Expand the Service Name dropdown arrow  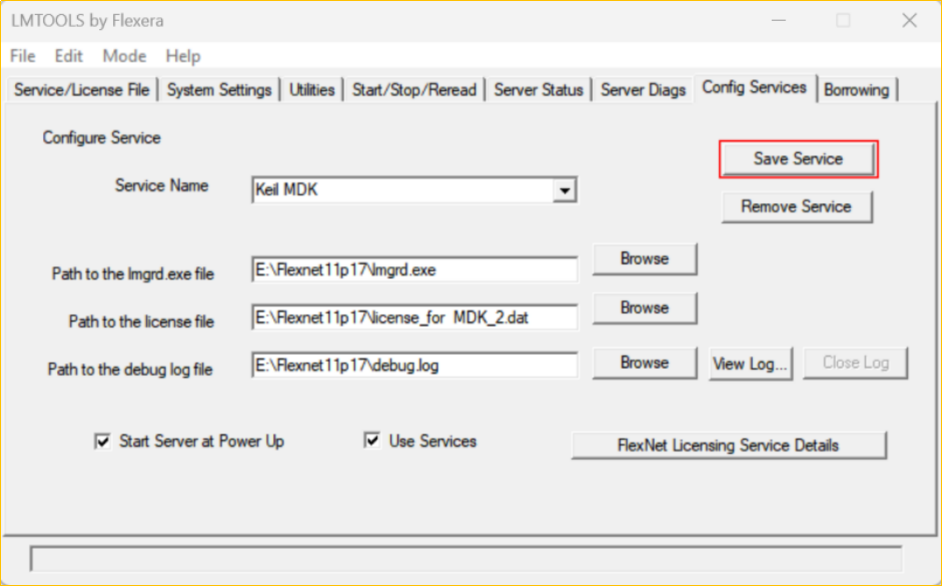tap(565, 189)
